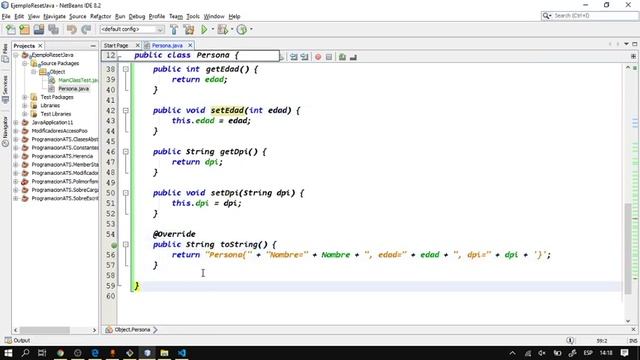Click the Build Project hammer icon
The height and width of the screenshot is (360, 640).
click(174, 29)
